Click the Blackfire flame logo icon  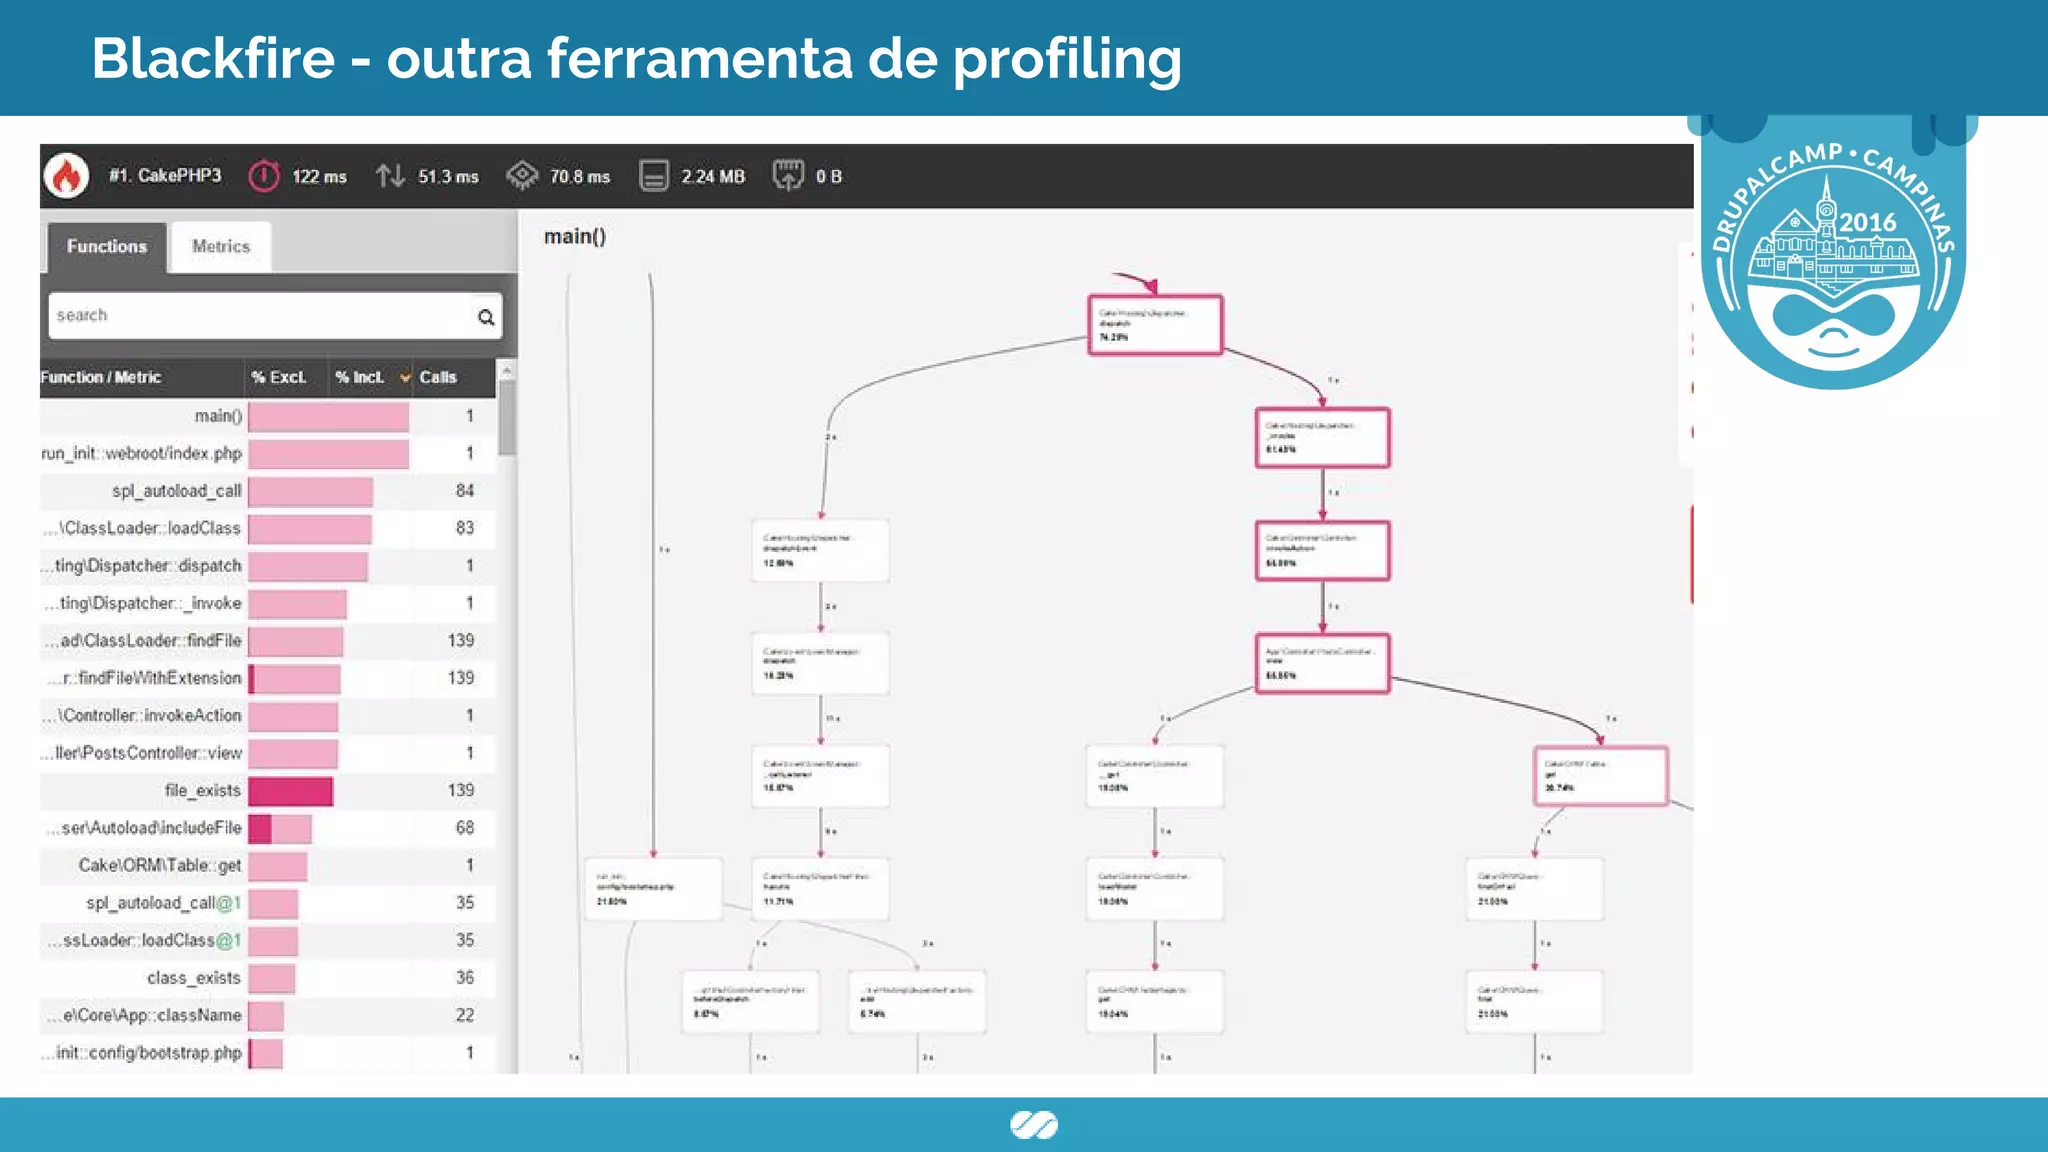pyautogui.click(x=67, y=176)
